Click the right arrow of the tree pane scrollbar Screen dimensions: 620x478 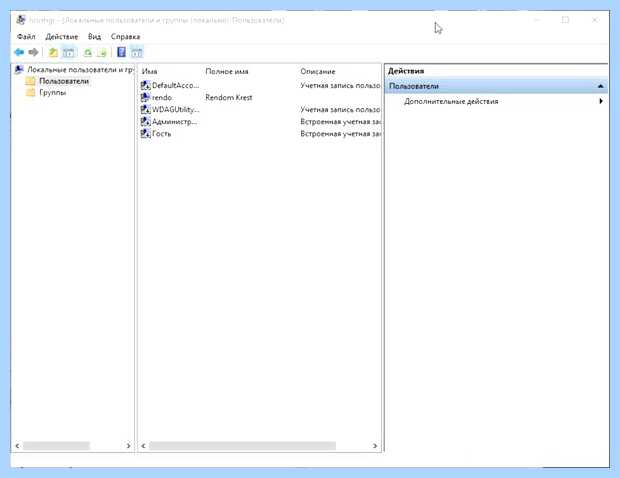point(129,446)
